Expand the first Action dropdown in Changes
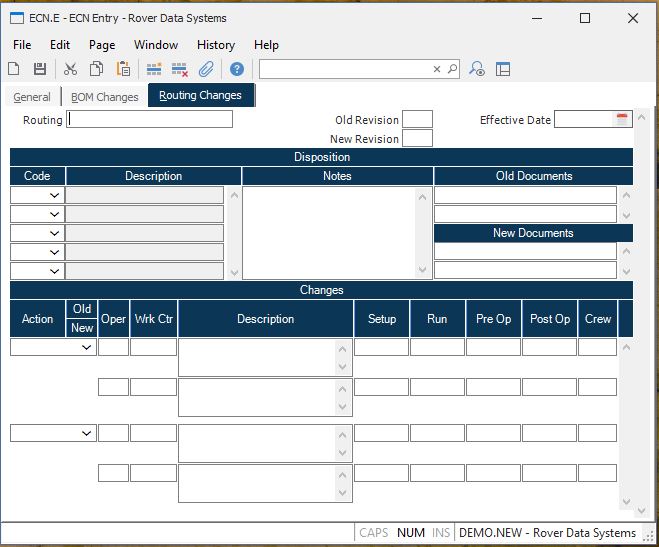Viewport: 659px width, 547px height. pyautogui.click(x=87, y=347)
